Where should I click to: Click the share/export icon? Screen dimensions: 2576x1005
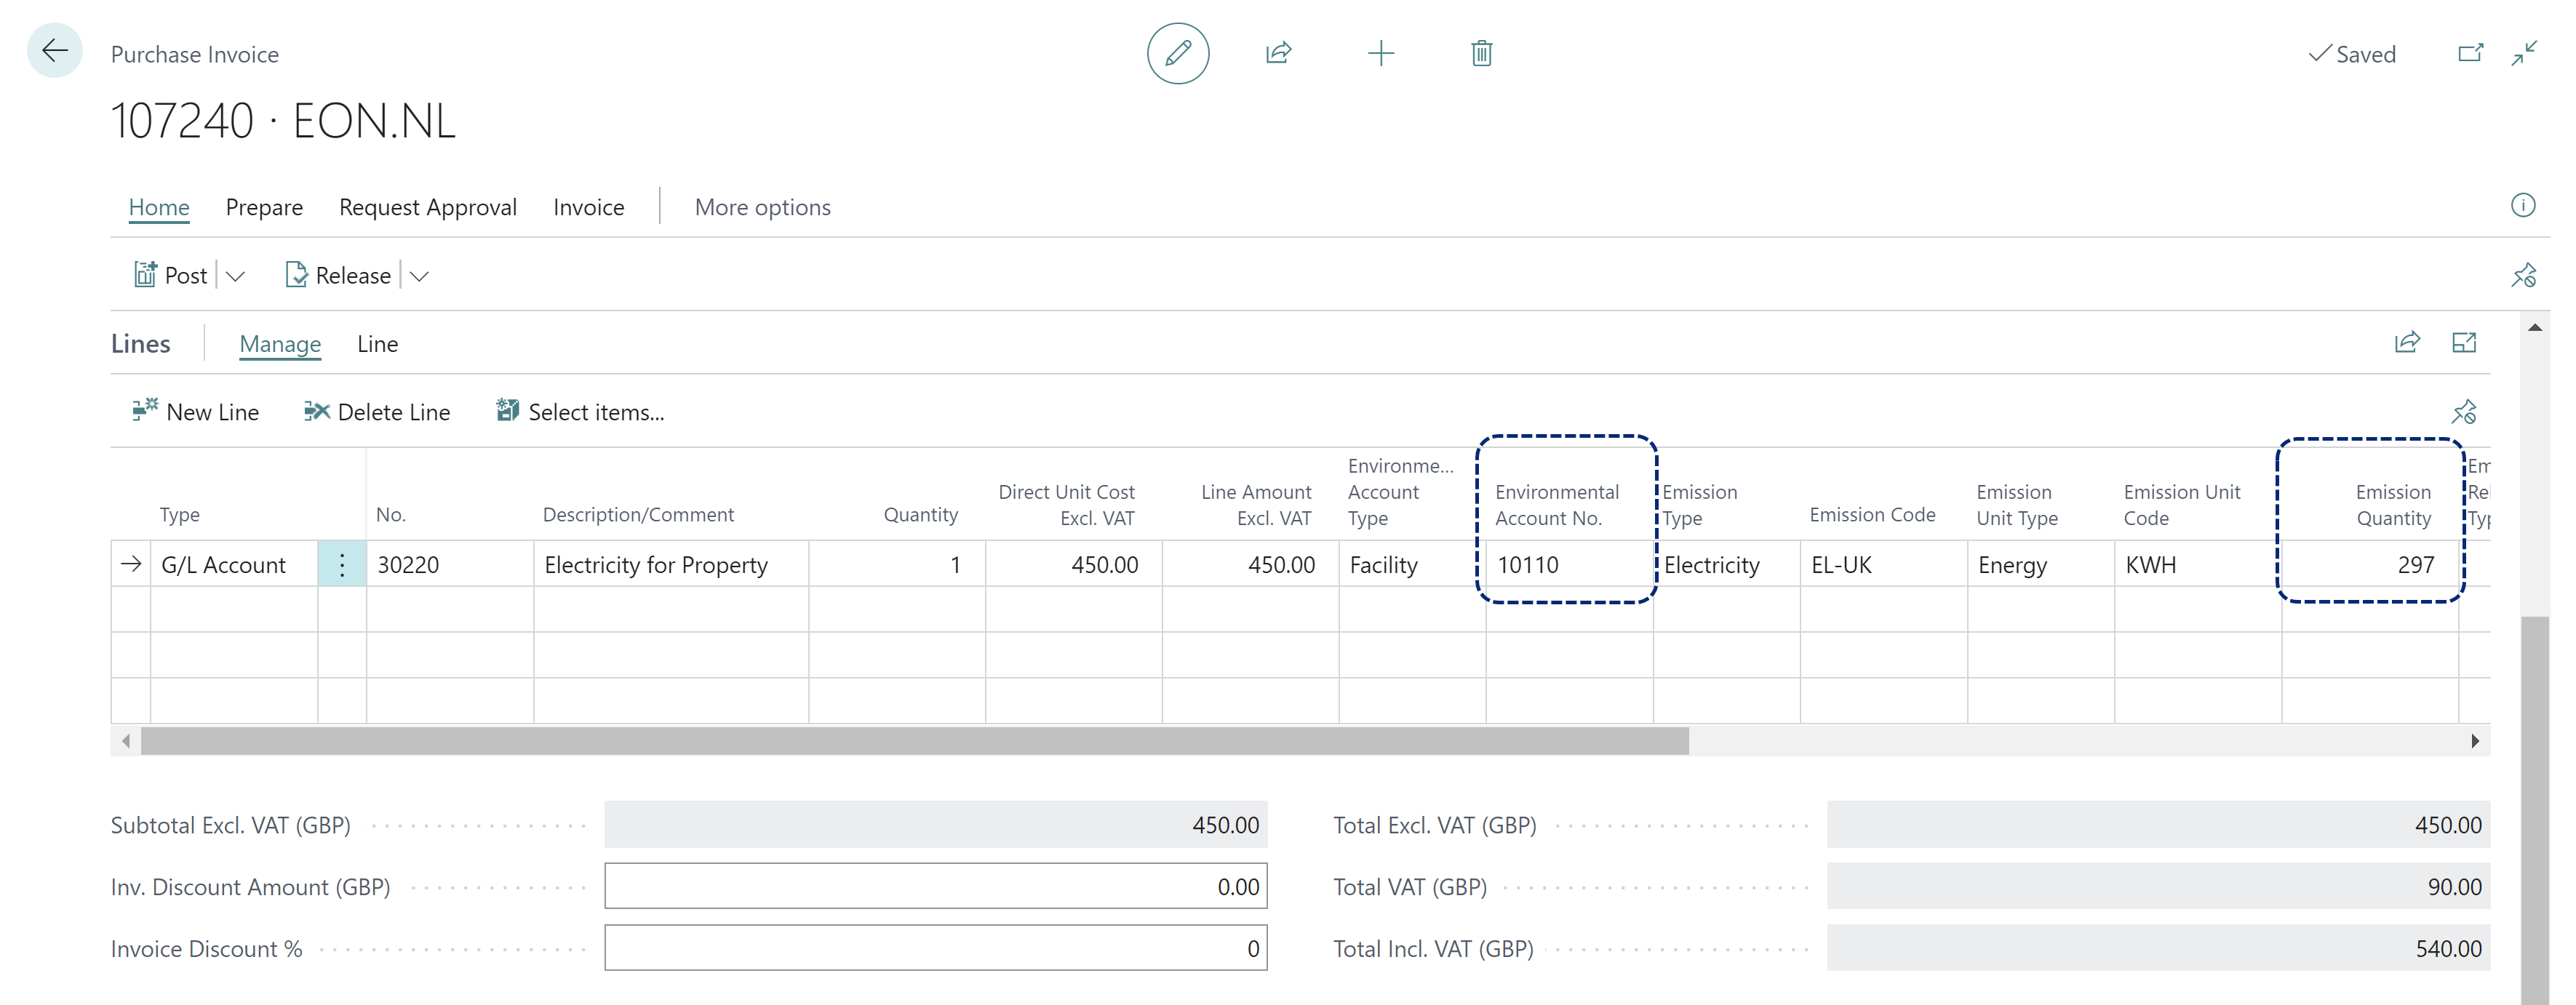(x=1280, y=52)
